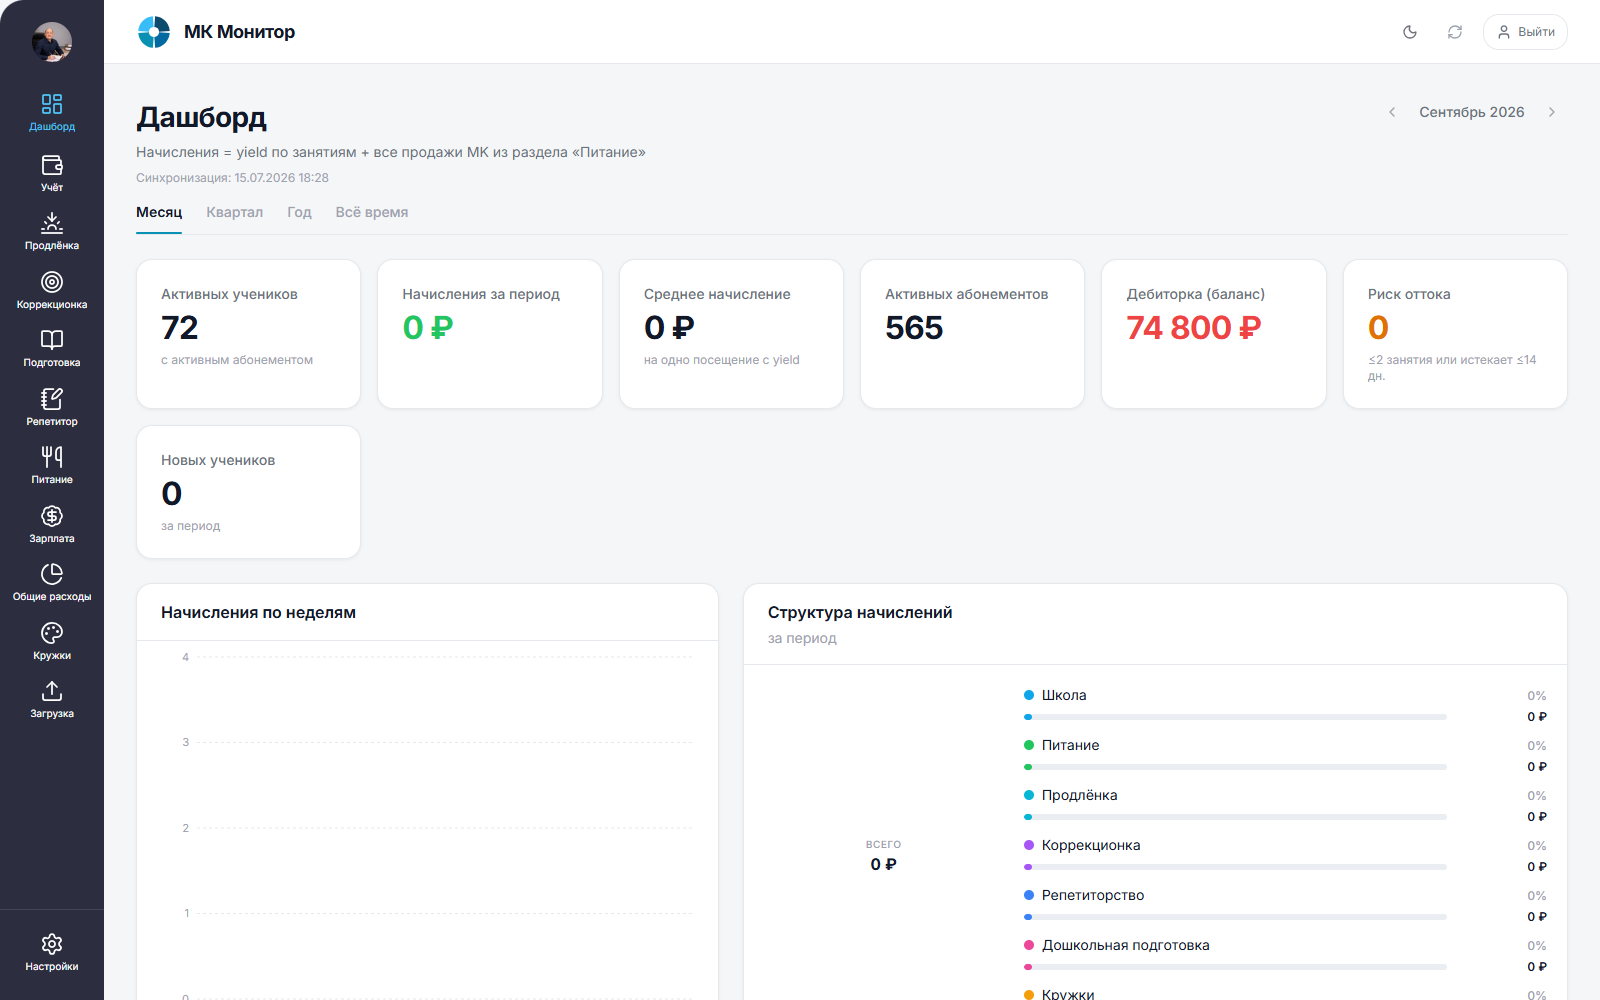The image size is (1600, 1000).
Task: Click the МК Монитор logo
Action: pyautogui.click(x=154, y=32)
